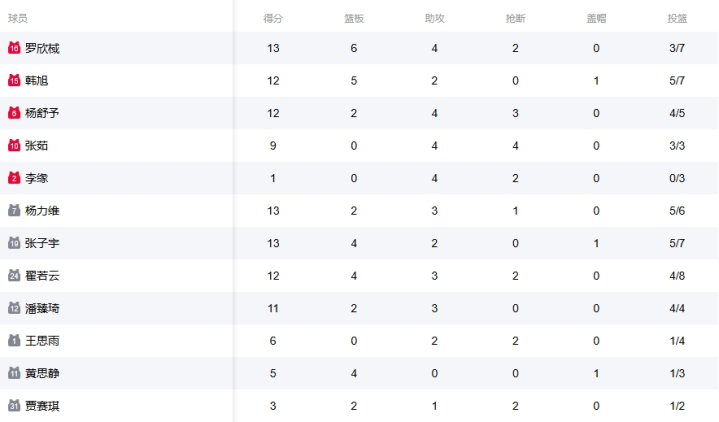Click the gray jersey icon beside 杨力维

coord(14,211)
